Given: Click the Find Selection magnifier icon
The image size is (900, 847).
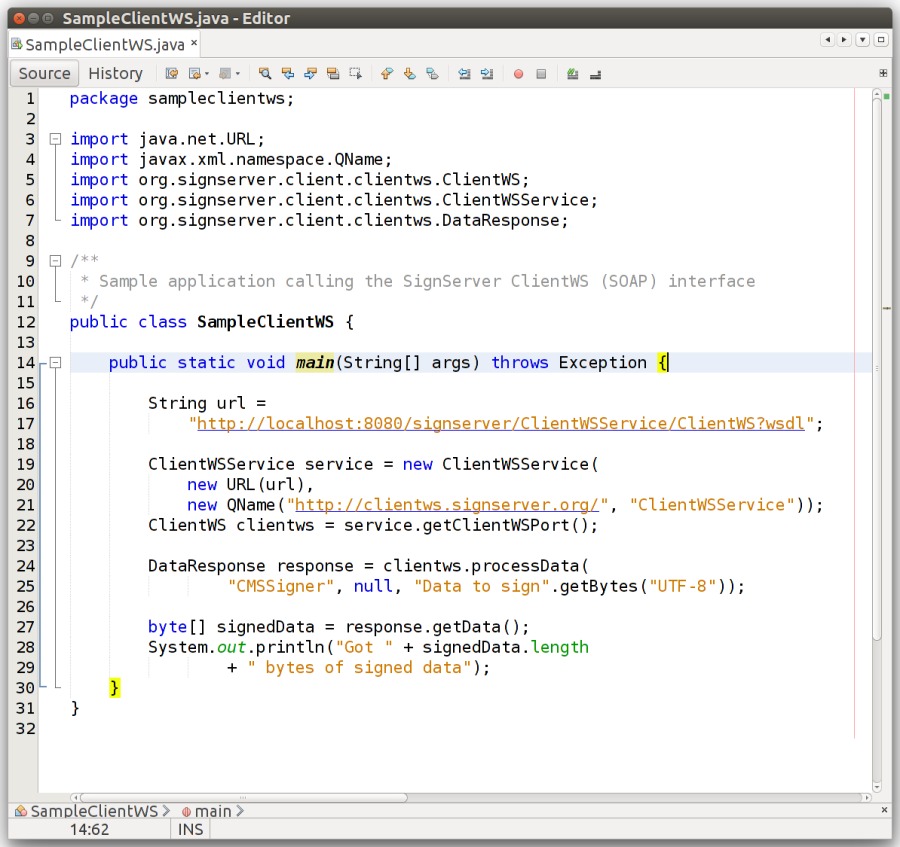Looking at the screenshot, I should [263, 73].
